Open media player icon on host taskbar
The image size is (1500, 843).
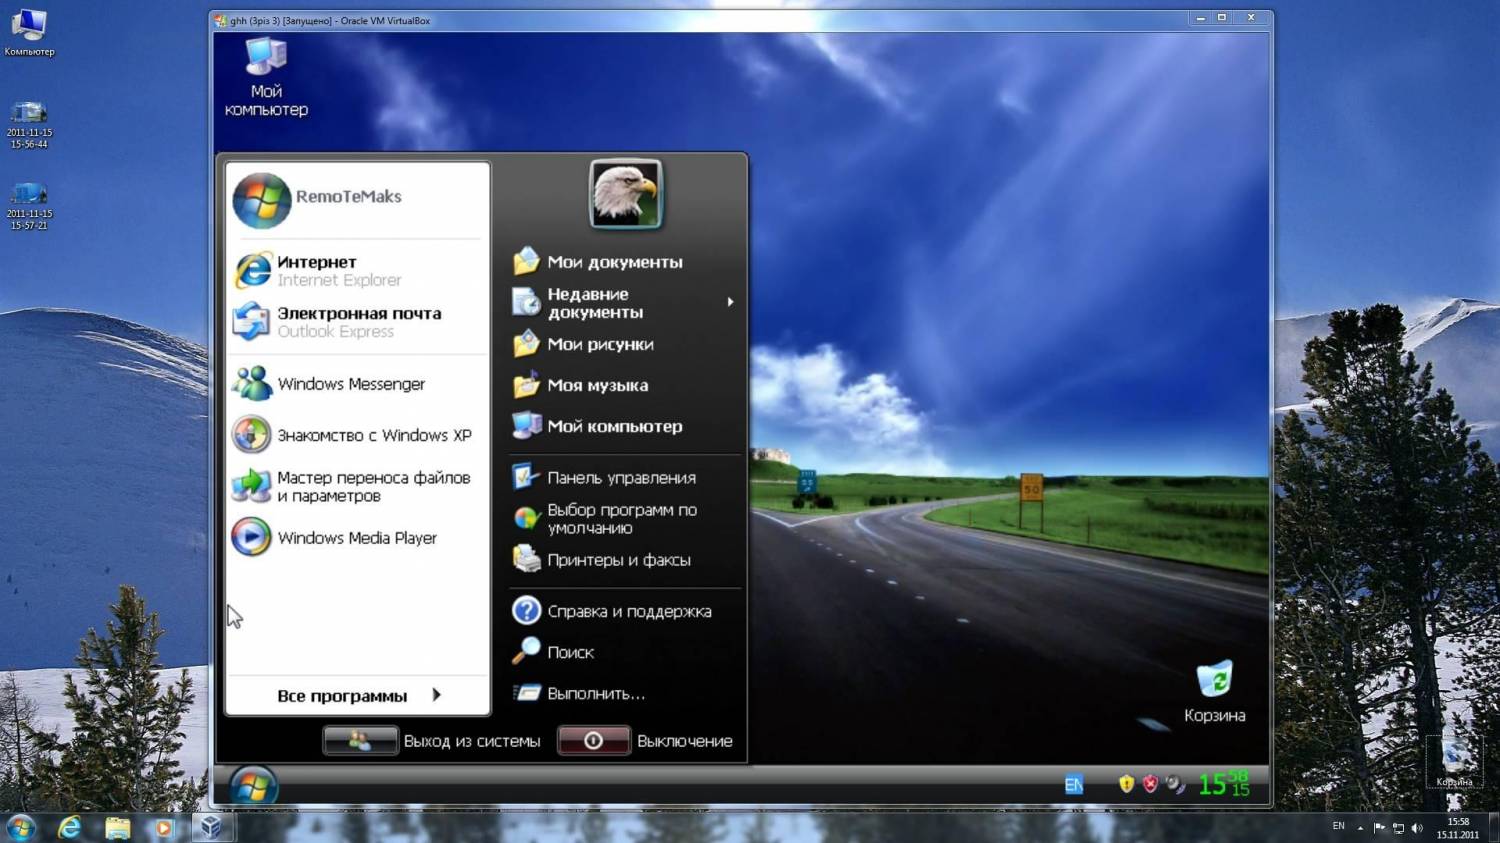[163, 827]
